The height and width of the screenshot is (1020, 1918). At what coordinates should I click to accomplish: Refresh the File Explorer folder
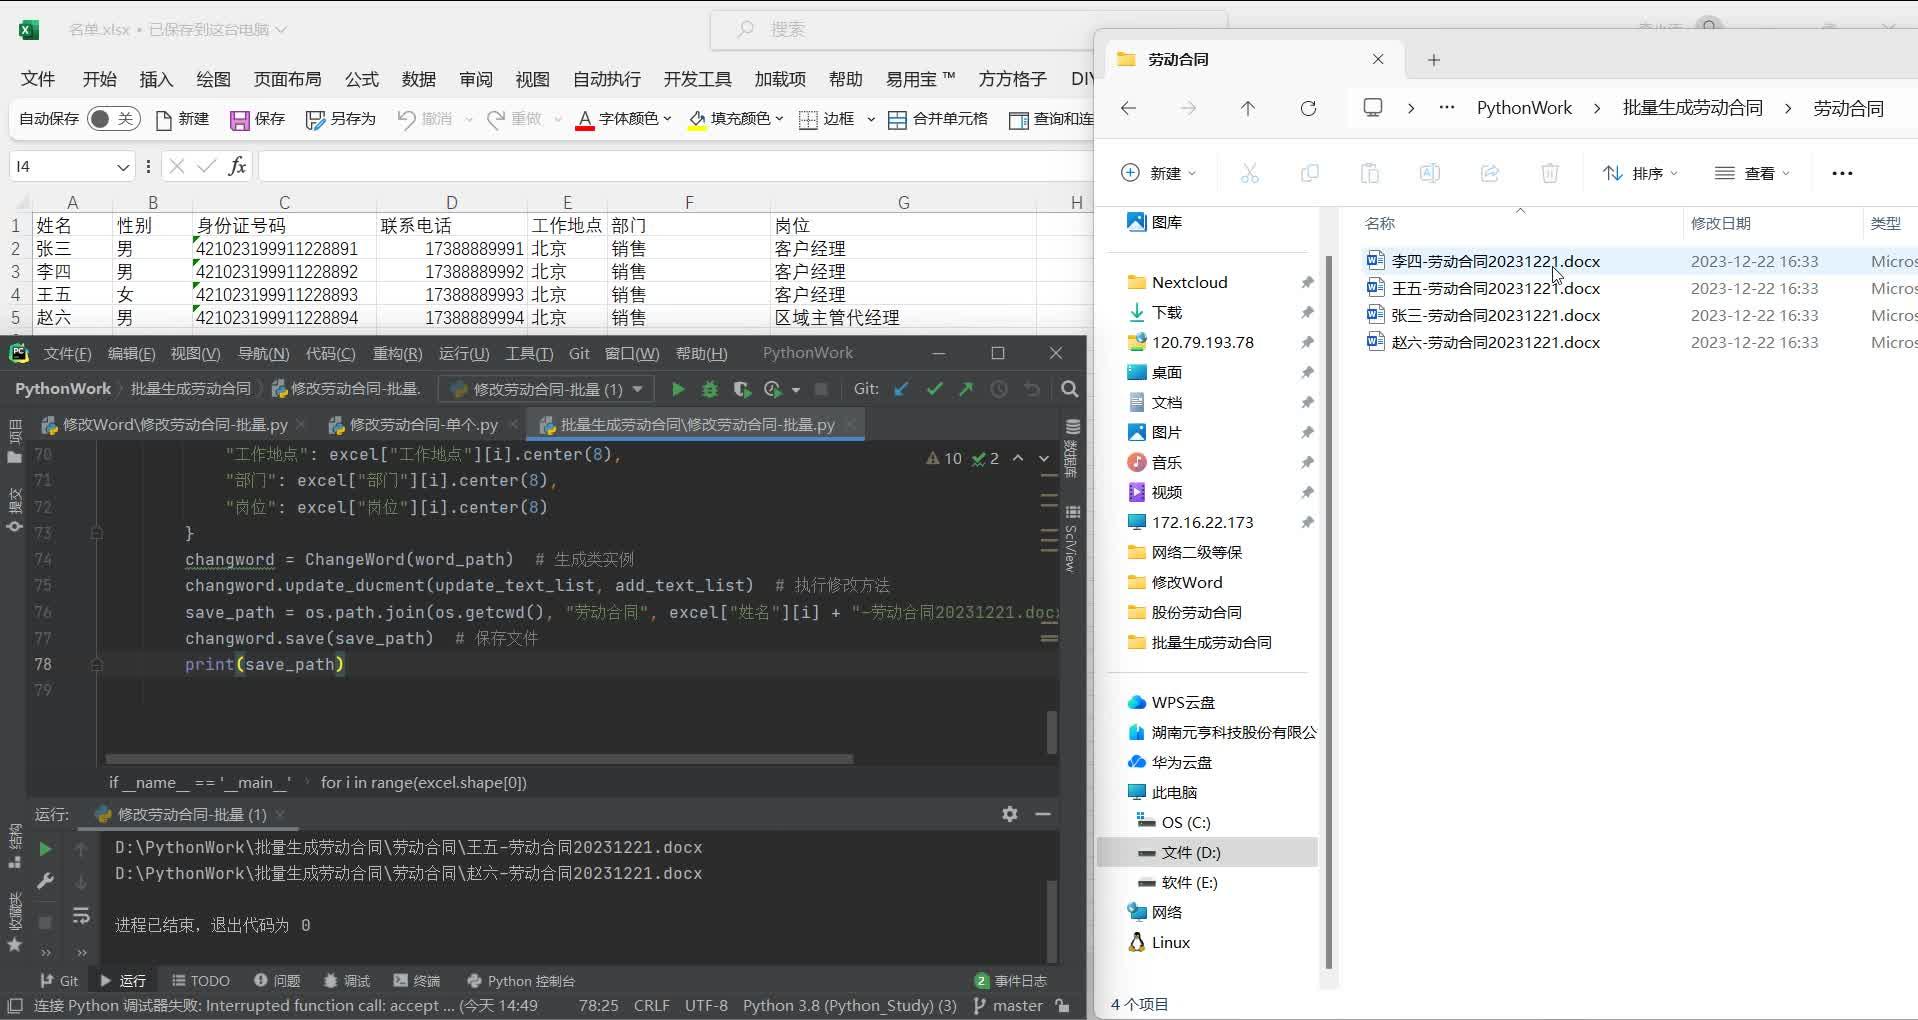[1308, 108]
